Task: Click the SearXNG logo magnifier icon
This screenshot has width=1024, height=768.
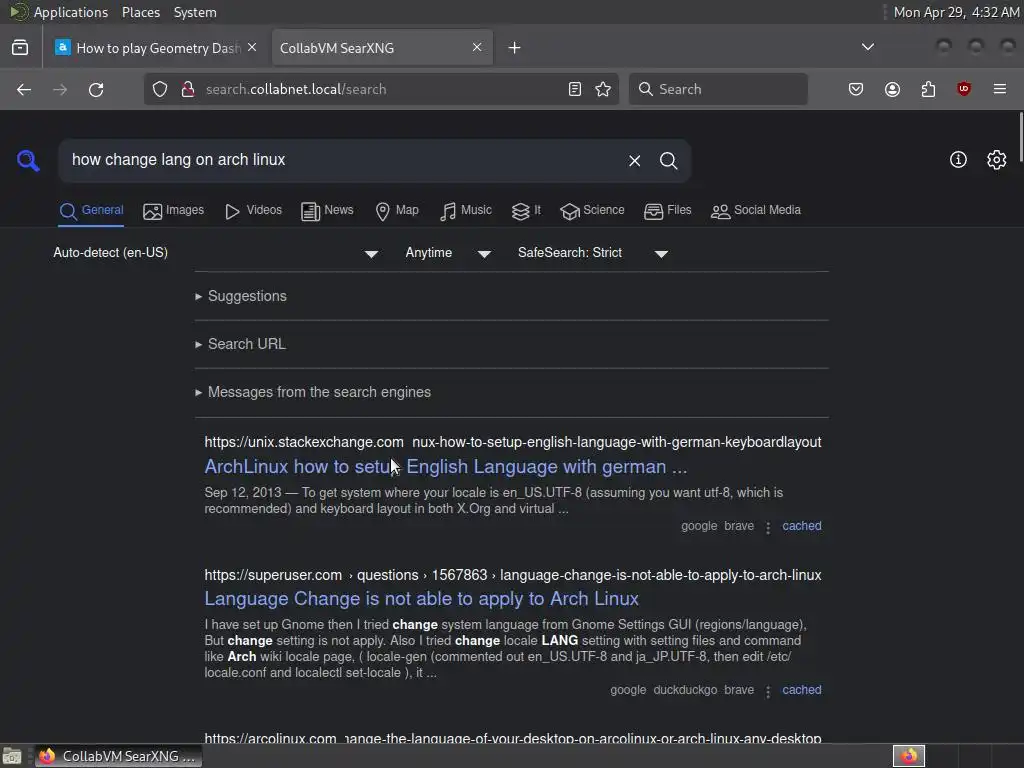Action: 28,160
